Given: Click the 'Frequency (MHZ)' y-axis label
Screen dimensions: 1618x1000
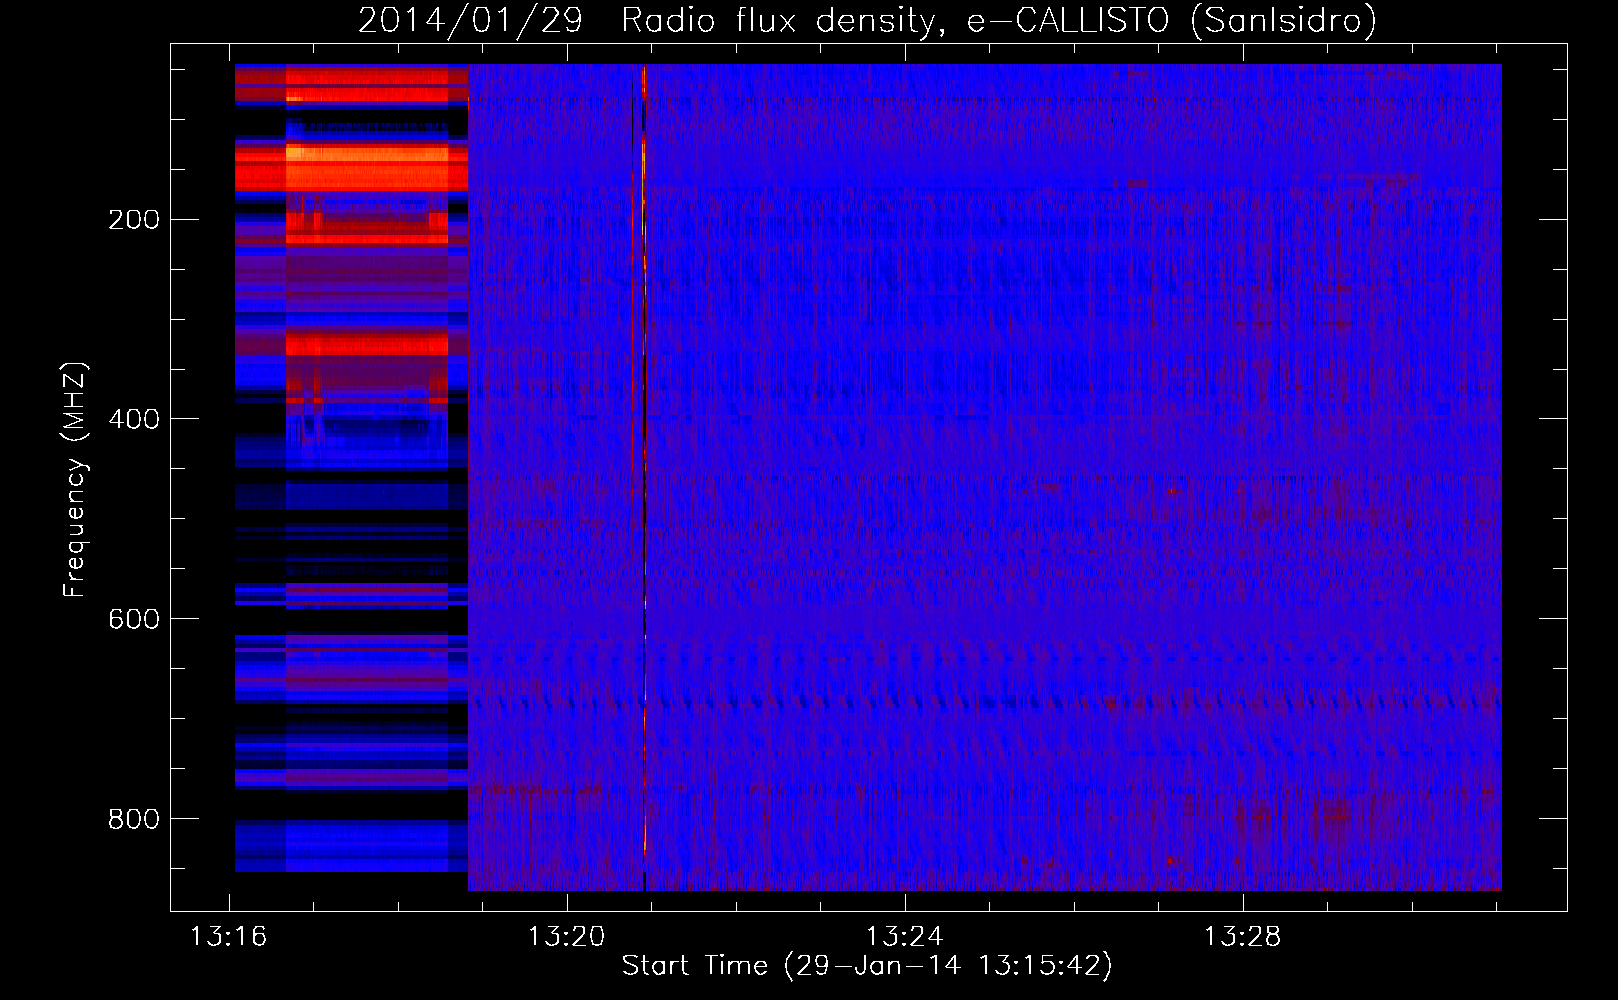Looking at the screenshot, I should [x=75, y=480].
